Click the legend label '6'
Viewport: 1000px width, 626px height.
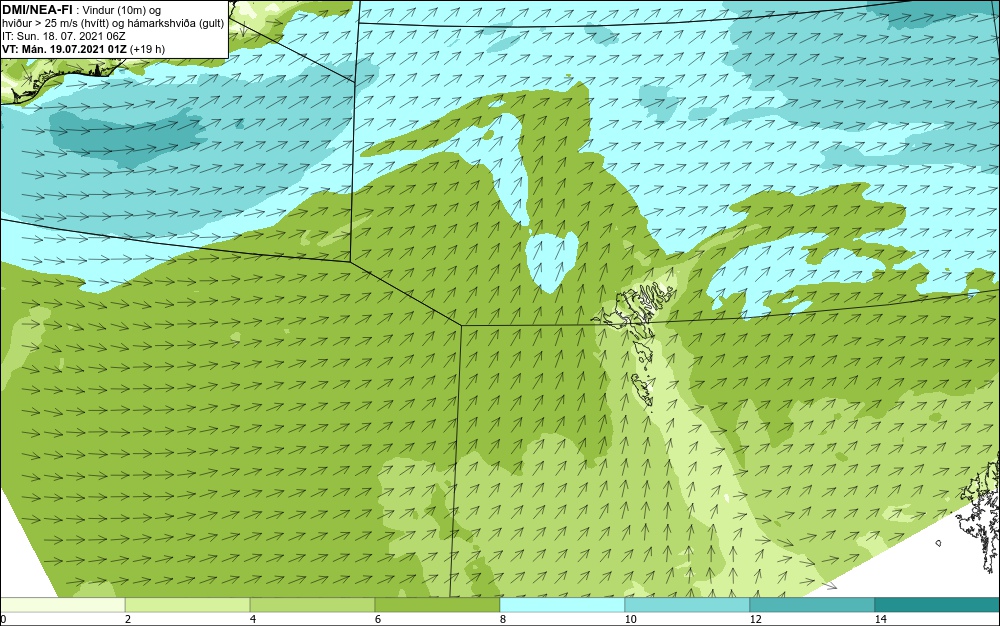(378, 619)
